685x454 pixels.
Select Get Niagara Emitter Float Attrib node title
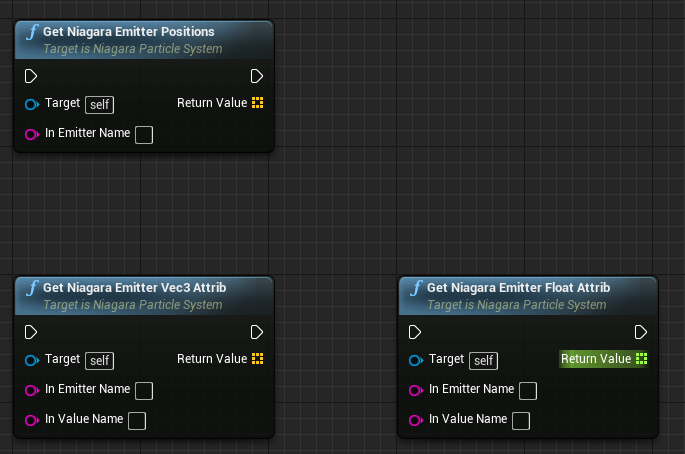519,288
